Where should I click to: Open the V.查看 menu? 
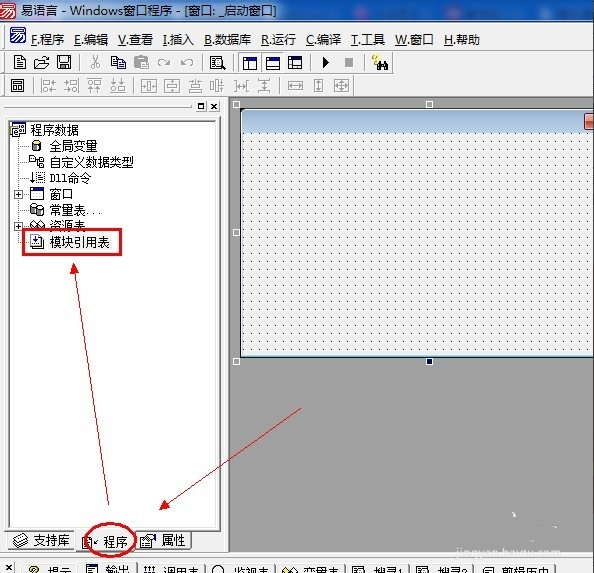pos(135,40)
